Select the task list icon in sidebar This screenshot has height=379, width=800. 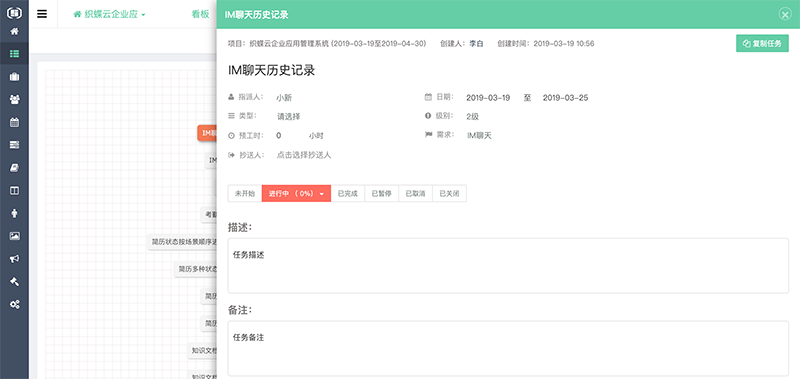click(x=14, y=53)
